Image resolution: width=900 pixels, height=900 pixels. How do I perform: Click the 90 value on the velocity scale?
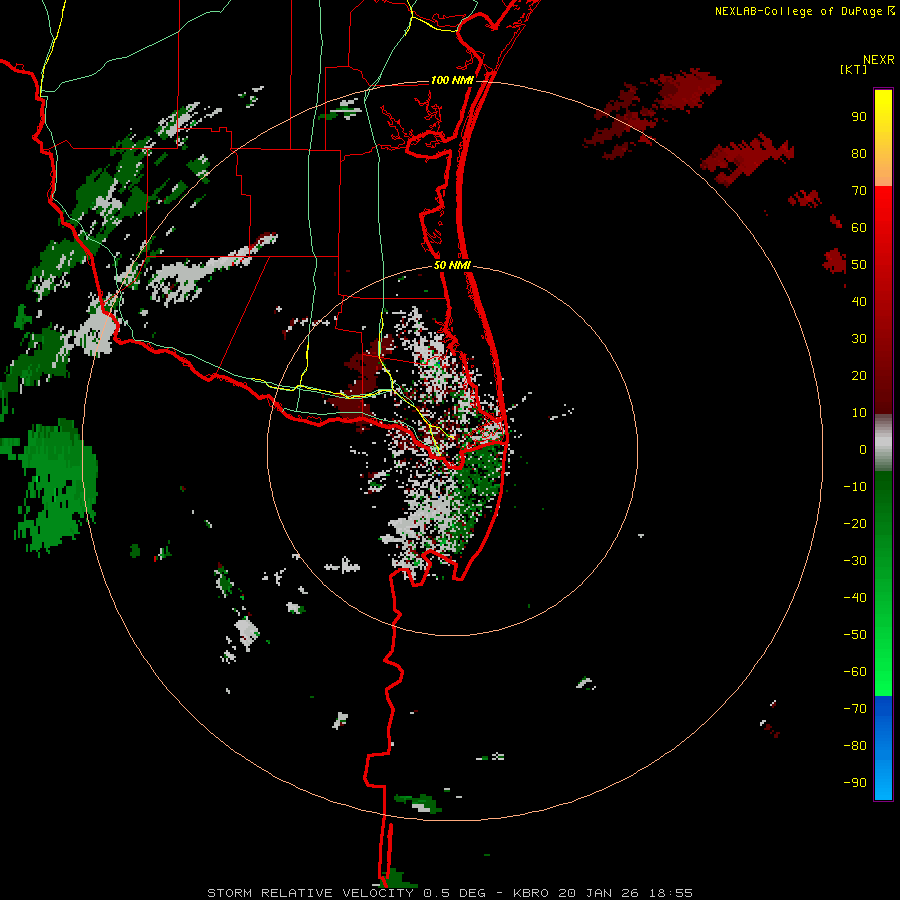pyautogui.click(x=859, y=117)
